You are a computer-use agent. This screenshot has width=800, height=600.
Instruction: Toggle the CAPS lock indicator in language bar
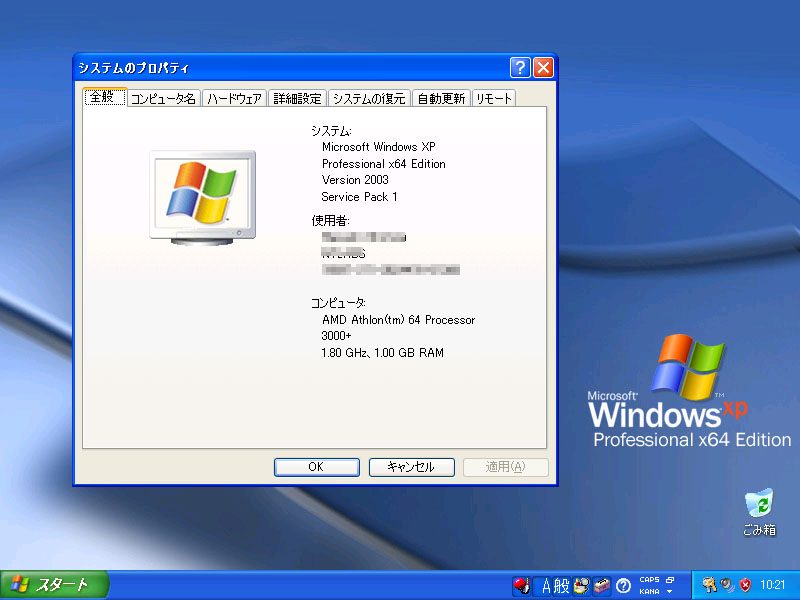click(x=649, y=580)
